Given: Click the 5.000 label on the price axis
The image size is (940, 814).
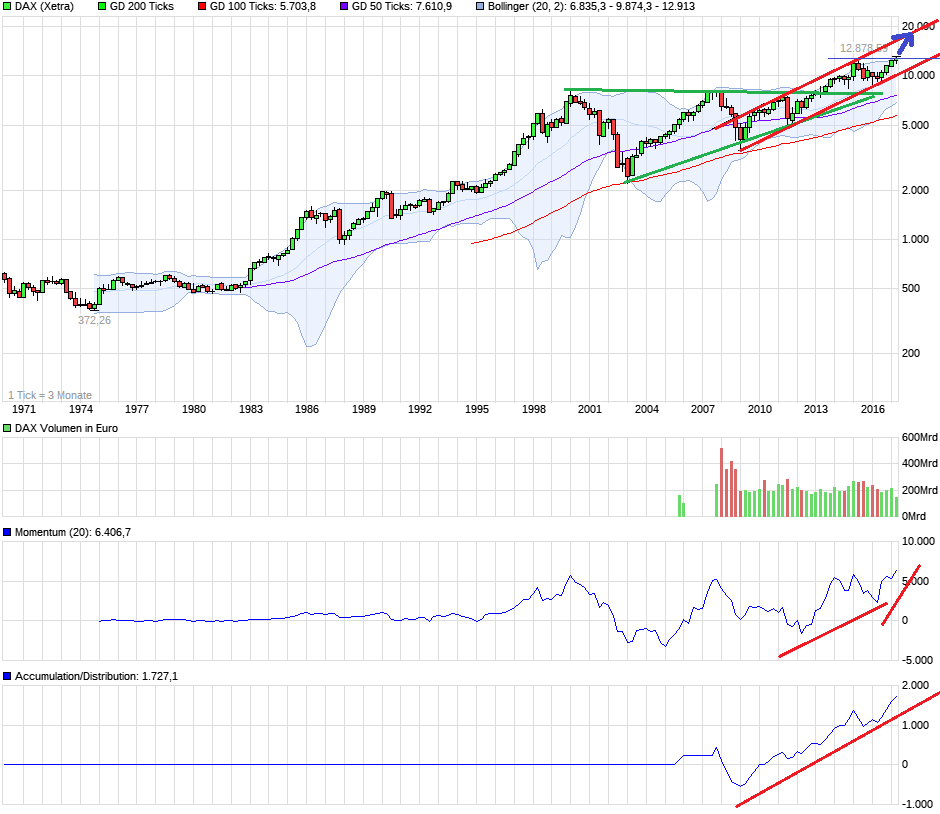Looking at the screenshot, I should pos(915,125).
